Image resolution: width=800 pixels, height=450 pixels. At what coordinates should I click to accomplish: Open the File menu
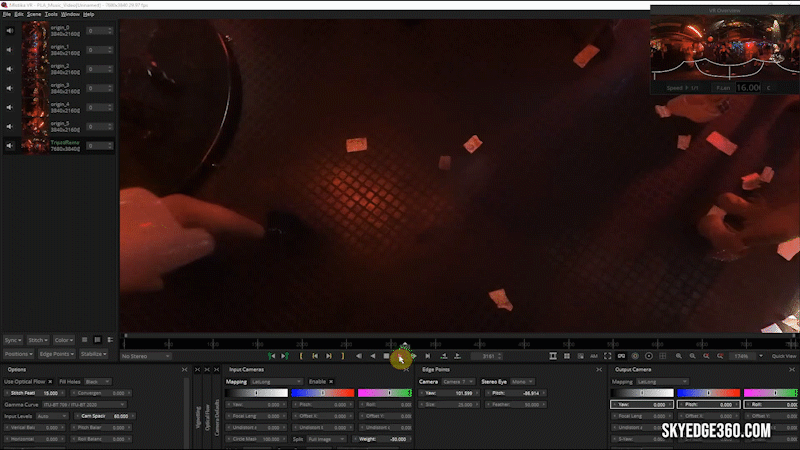tap(7, 14)
